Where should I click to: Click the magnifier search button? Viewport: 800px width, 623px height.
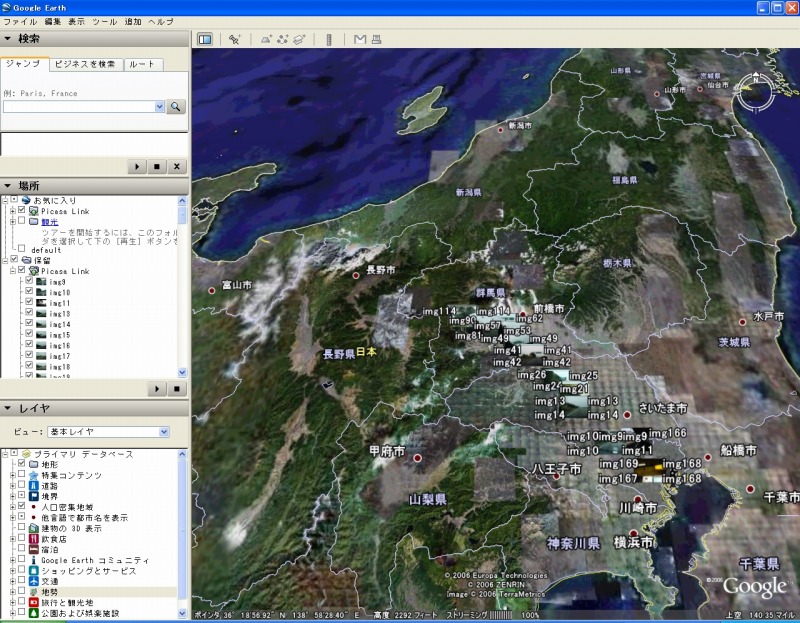click(x=176, y=106)
